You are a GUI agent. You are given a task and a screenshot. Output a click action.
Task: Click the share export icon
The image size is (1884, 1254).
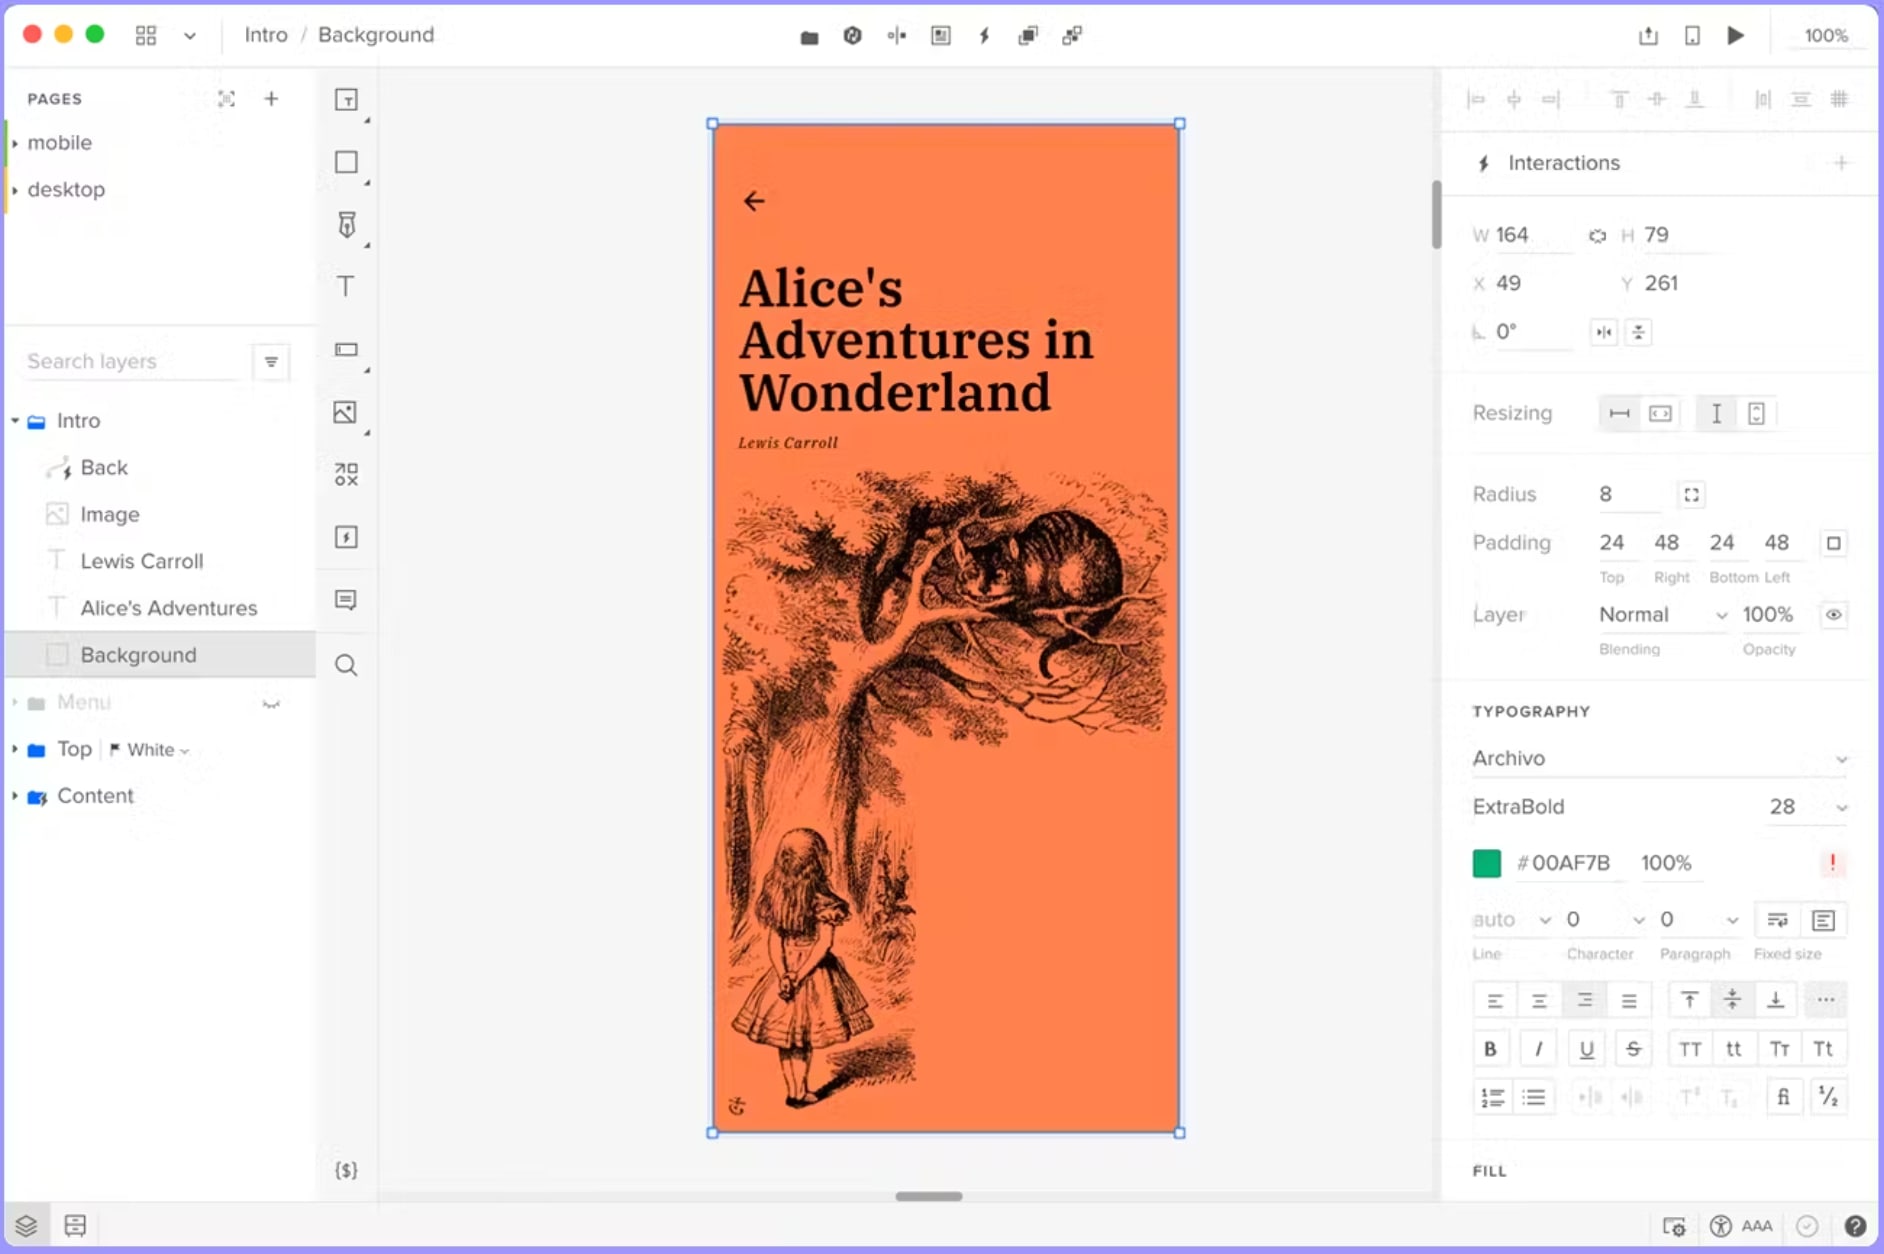coord(1648,36)
